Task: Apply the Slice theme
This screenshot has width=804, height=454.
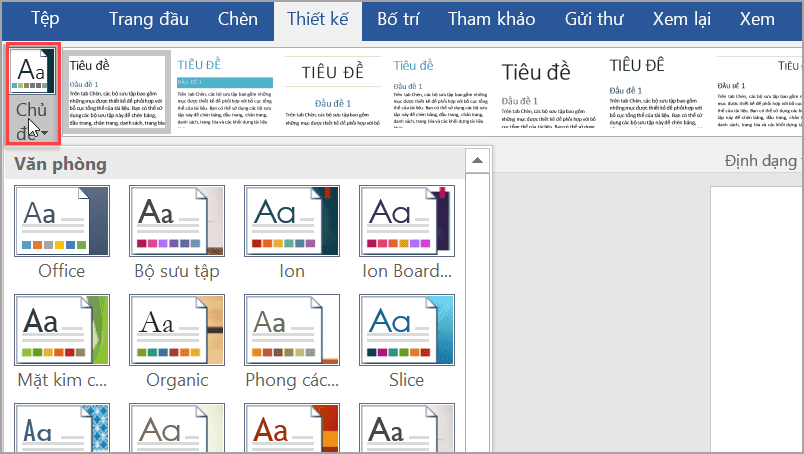Action: (407, 330)
